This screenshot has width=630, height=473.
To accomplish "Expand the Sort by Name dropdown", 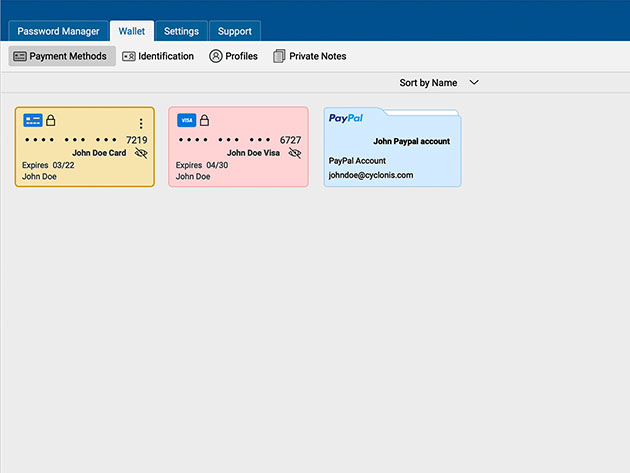I will click(x=474, y=83).
